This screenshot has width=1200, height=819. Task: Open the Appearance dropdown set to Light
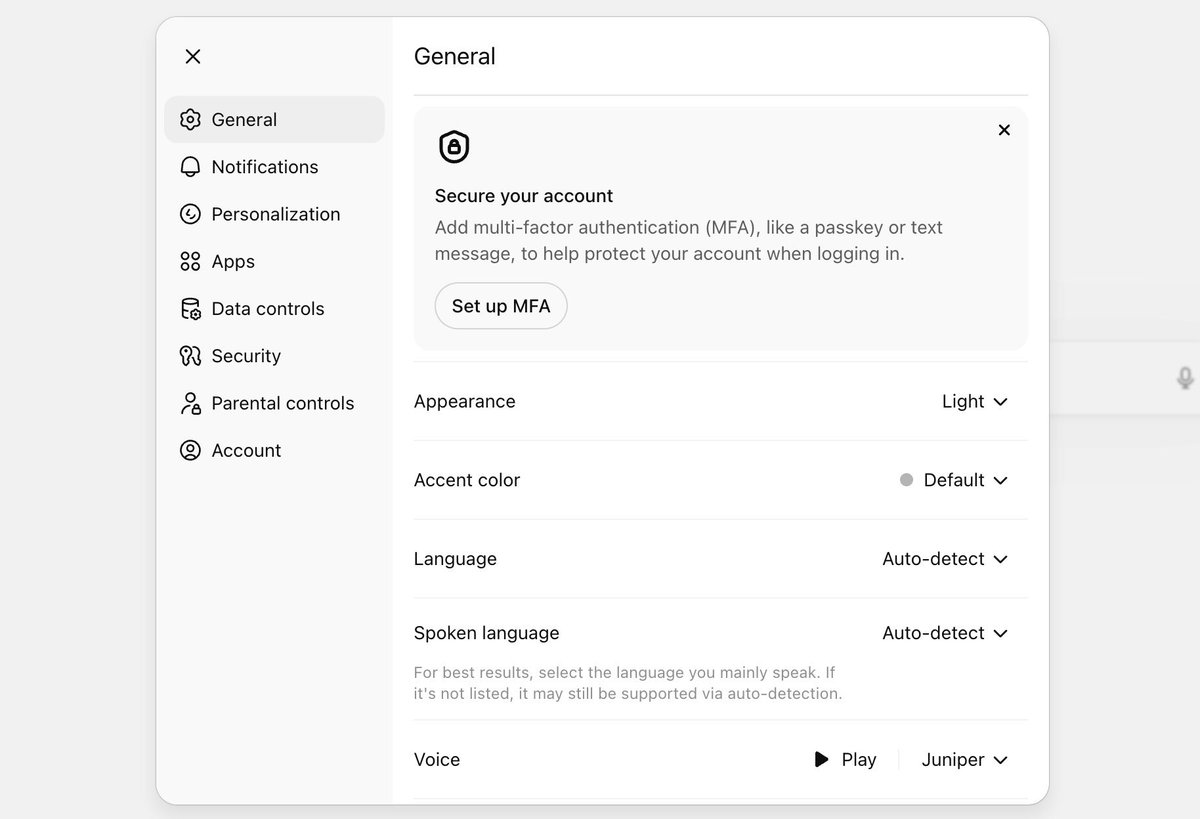pyautogui.click(x=975, y=401)
